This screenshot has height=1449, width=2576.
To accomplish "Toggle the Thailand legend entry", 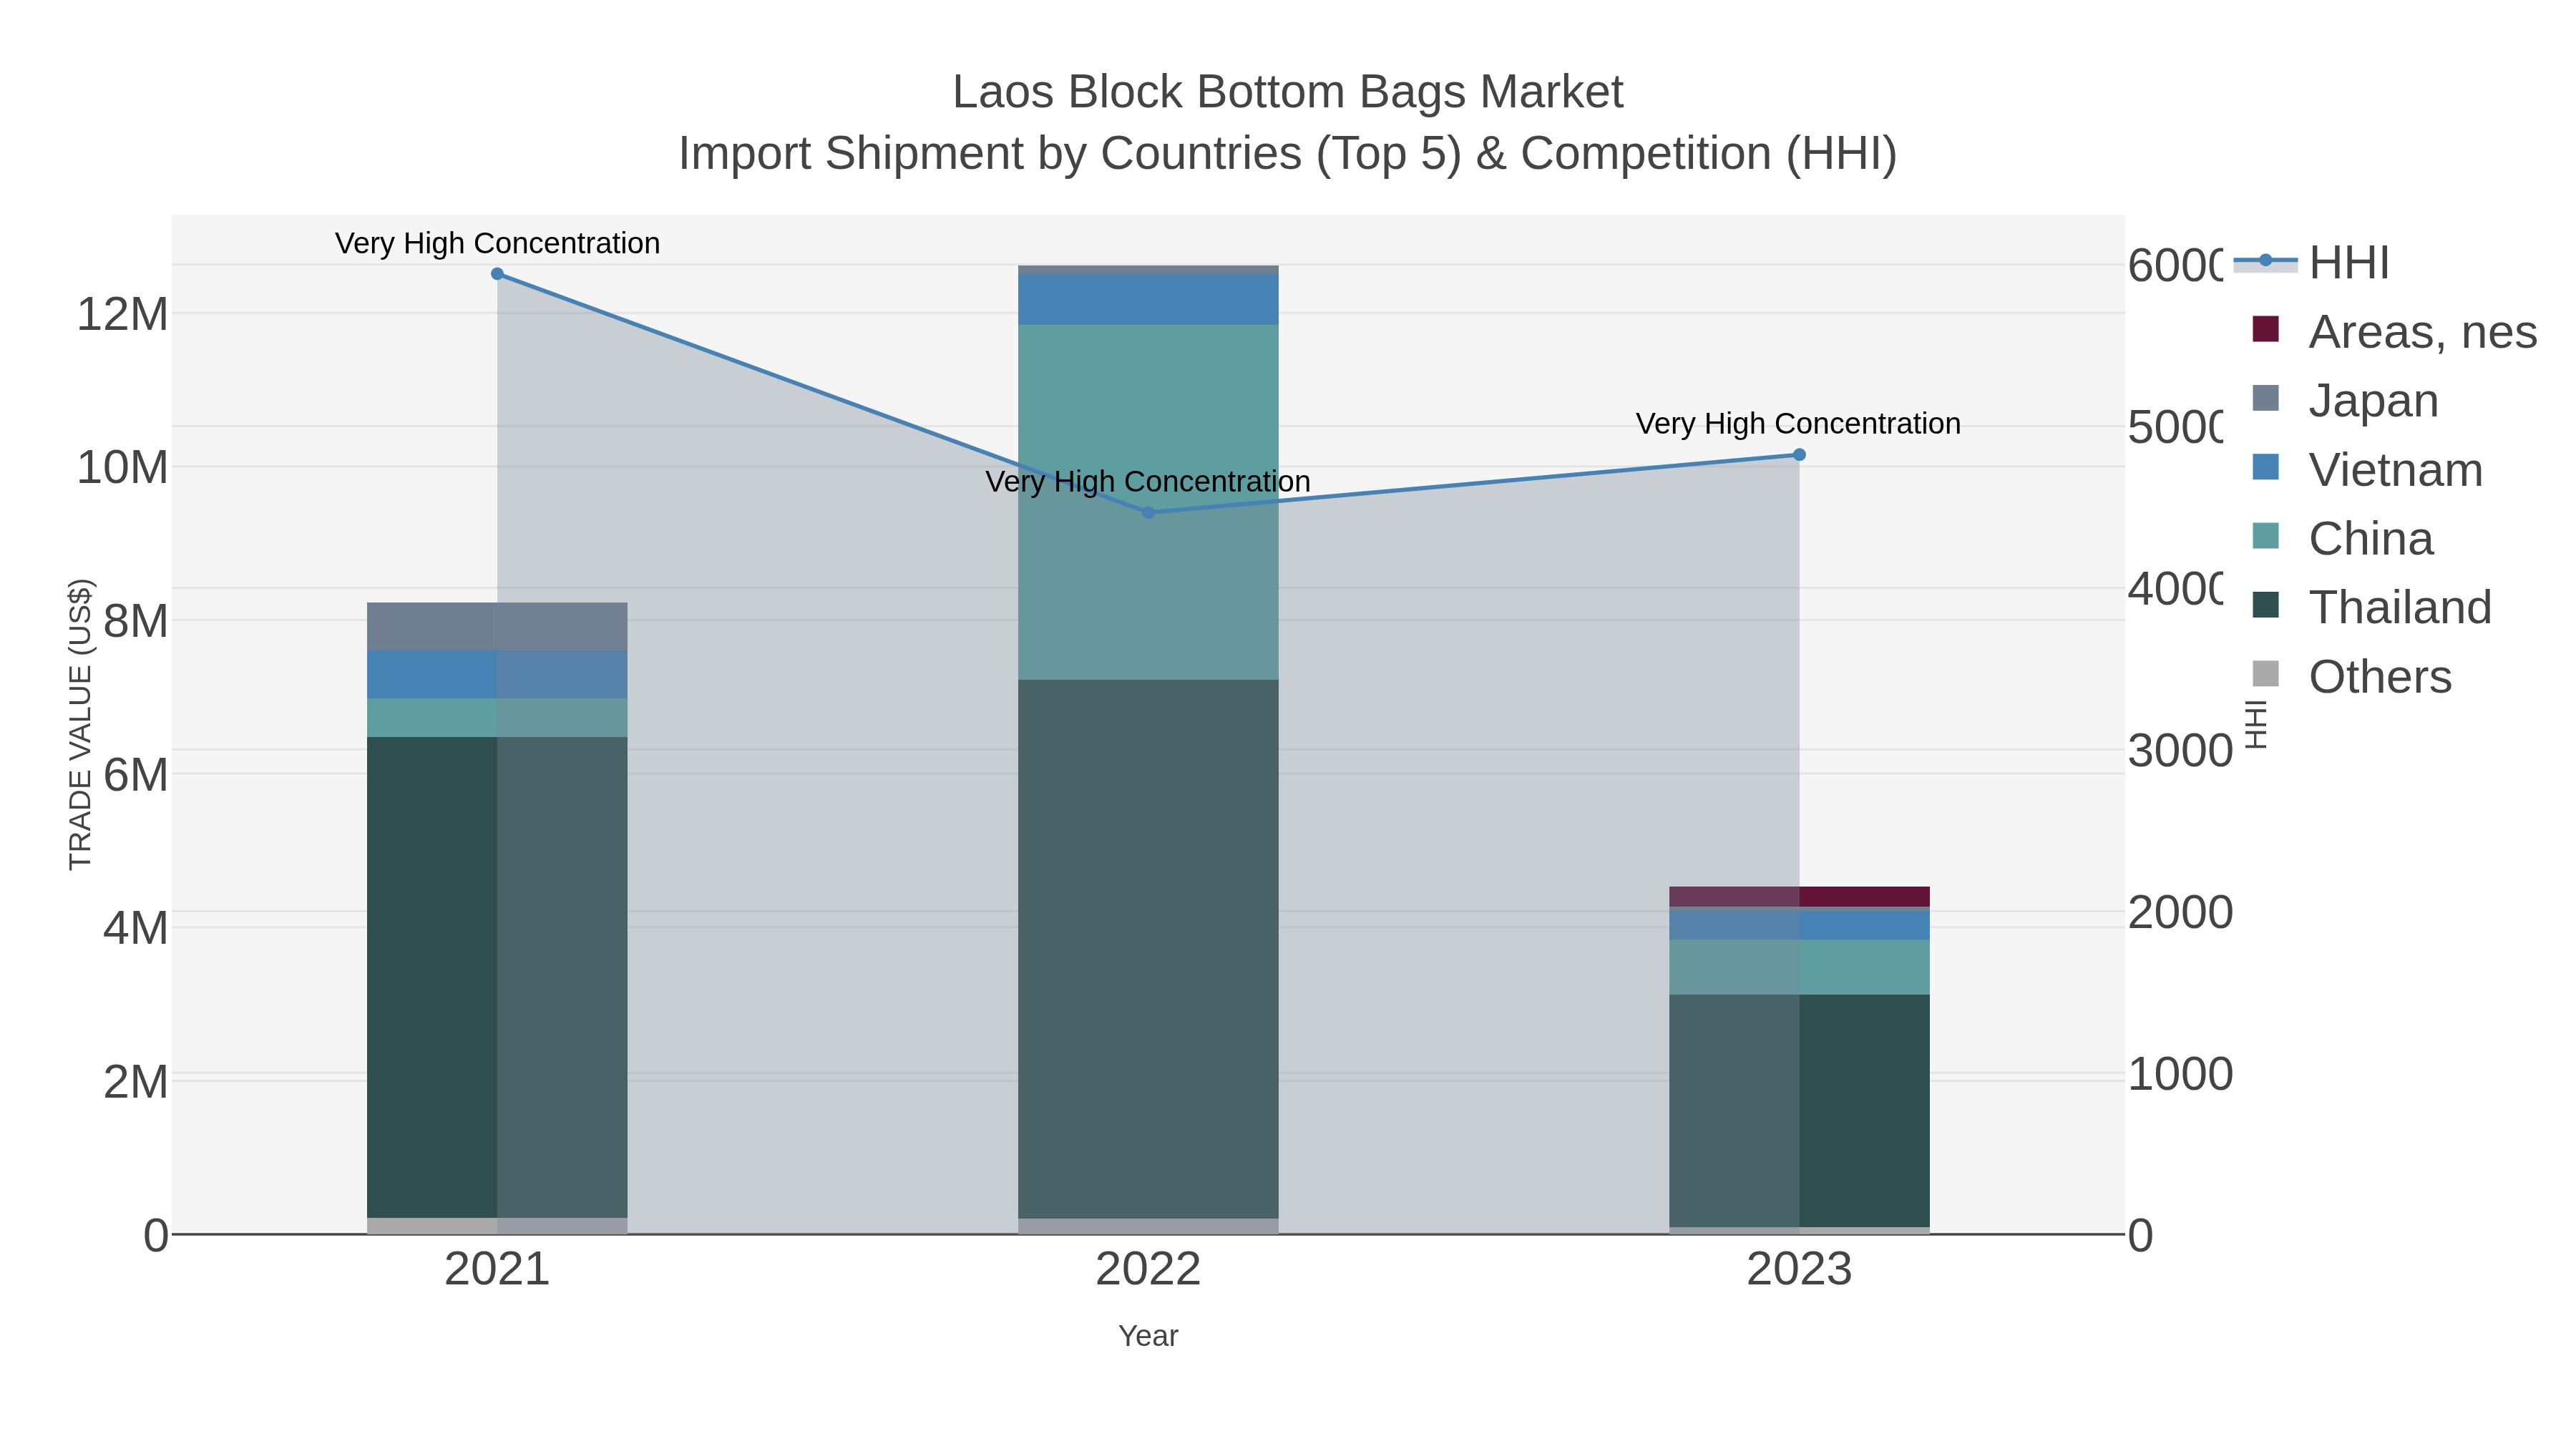I will [x=2372, y=607].
